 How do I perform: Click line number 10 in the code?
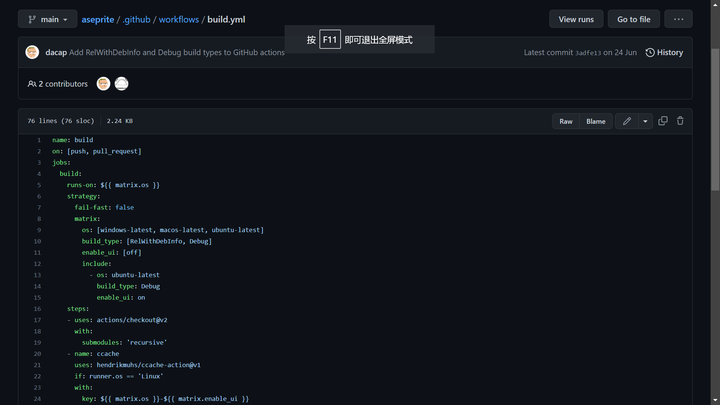(37, 240)
